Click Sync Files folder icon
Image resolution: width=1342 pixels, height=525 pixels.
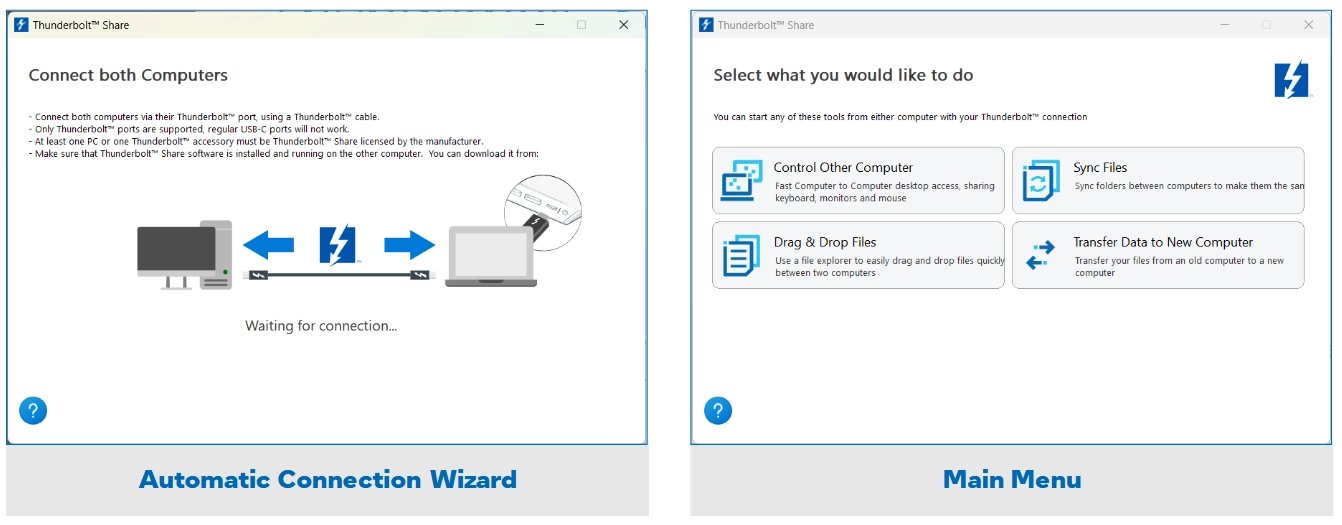pyautogui.click(x=1041, y=181)
